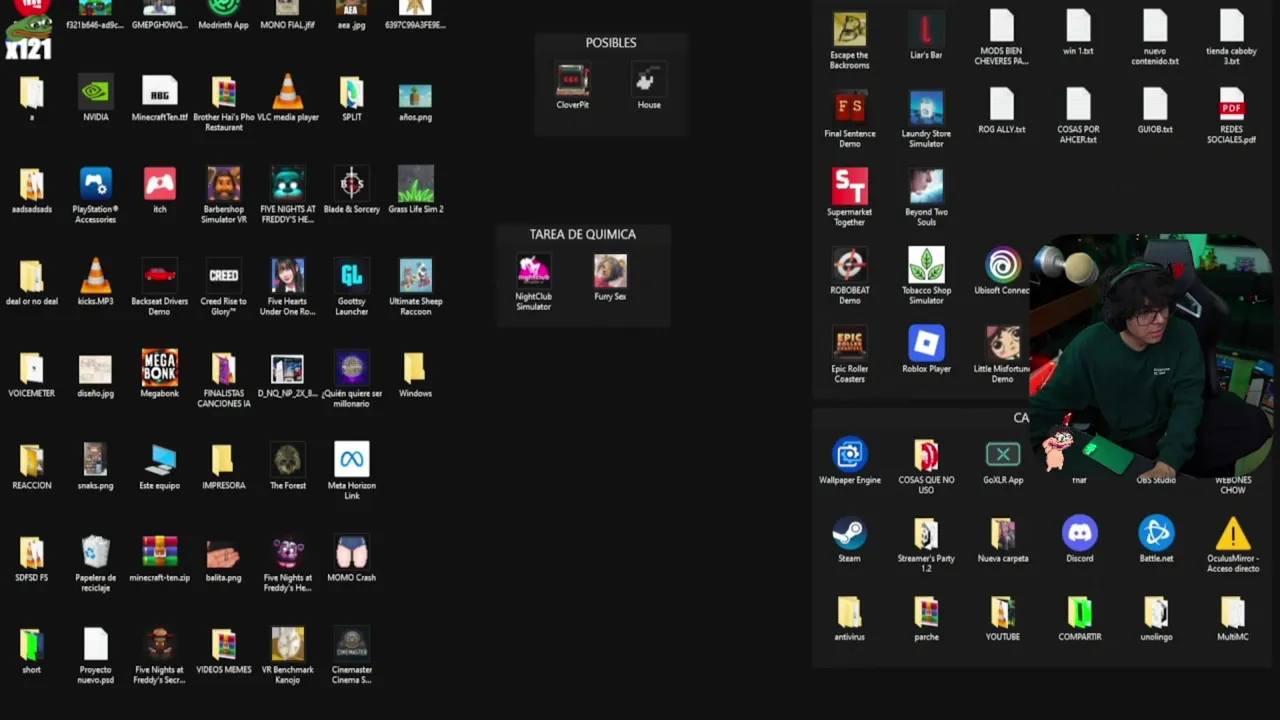Open Cinemaster Cinema S... shortcut
Viewport: 1280px width, 720px height.
pos(352,645)
